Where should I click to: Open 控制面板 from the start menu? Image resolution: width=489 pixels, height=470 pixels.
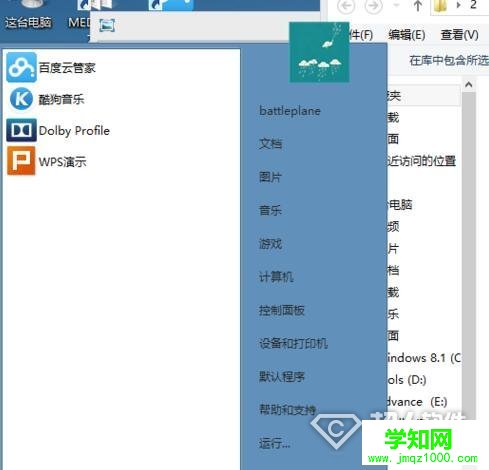282,310
